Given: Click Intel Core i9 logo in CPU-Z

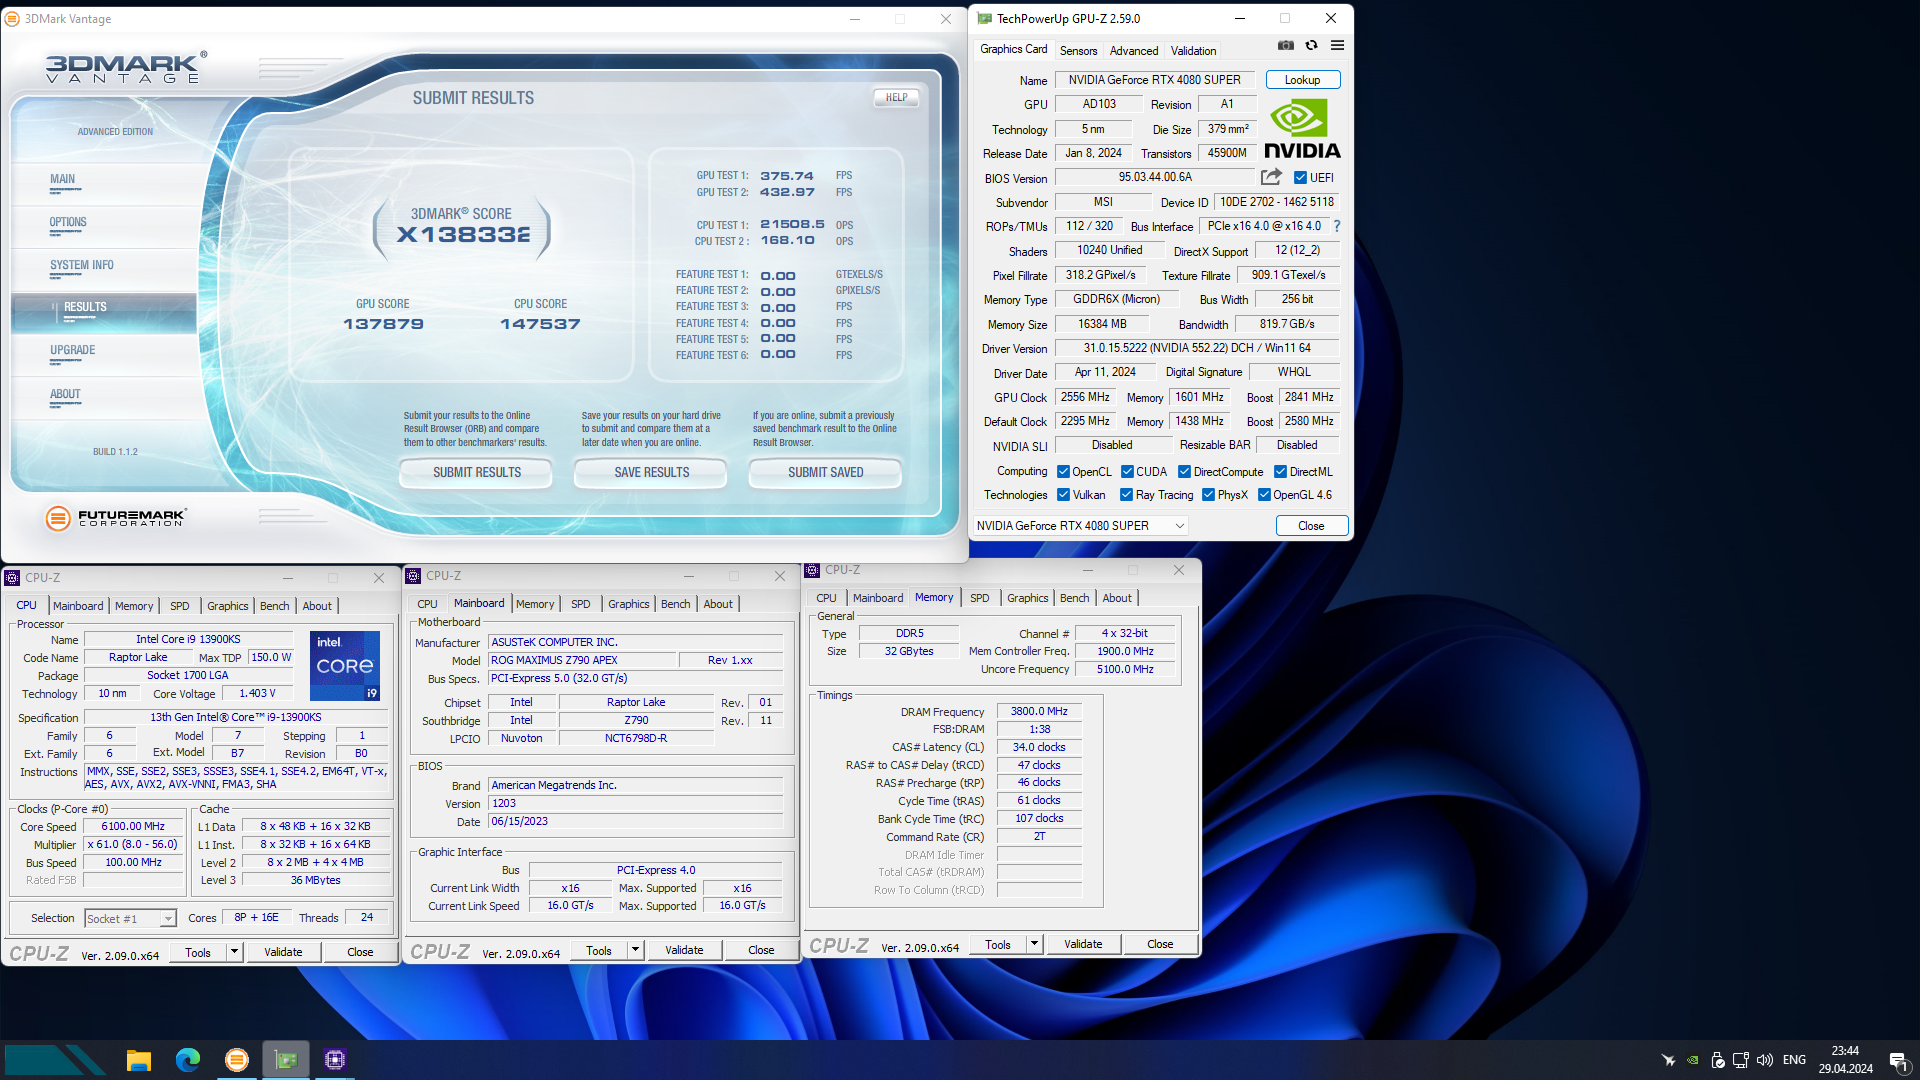Looking at the screenshot, I should 345,665.
